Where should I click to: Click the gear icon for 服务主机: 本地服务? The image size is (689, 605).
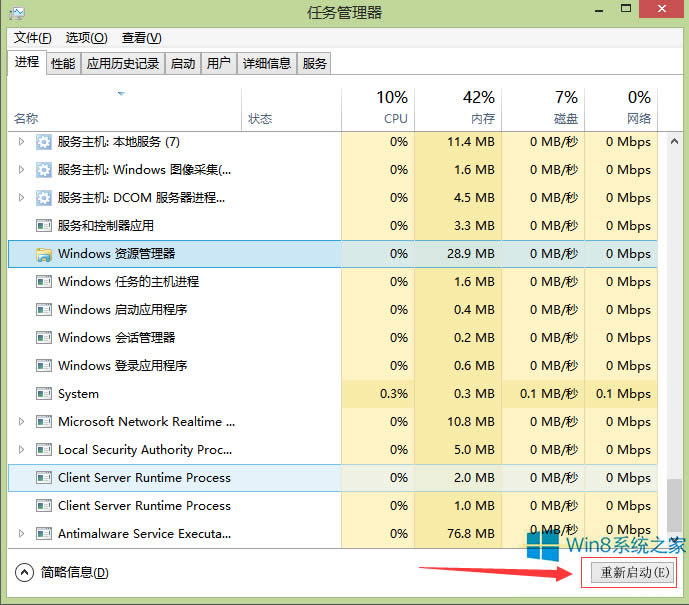tap(43, 142)
